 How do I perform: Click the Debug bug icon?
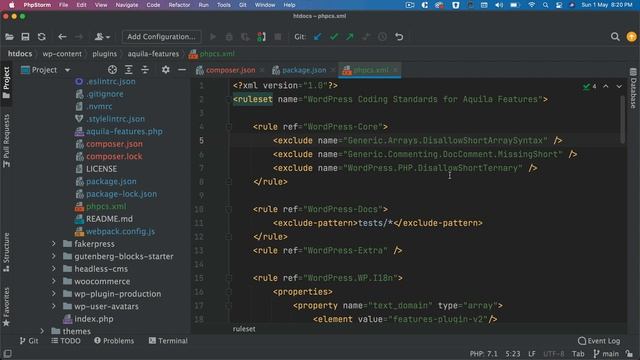pyautogui.click(x=229, y=37)
